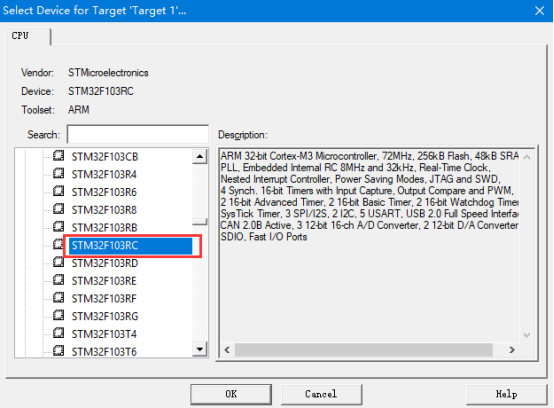
Task: Choose STM32F103R8 from the device list
Action: coord(104,210)
